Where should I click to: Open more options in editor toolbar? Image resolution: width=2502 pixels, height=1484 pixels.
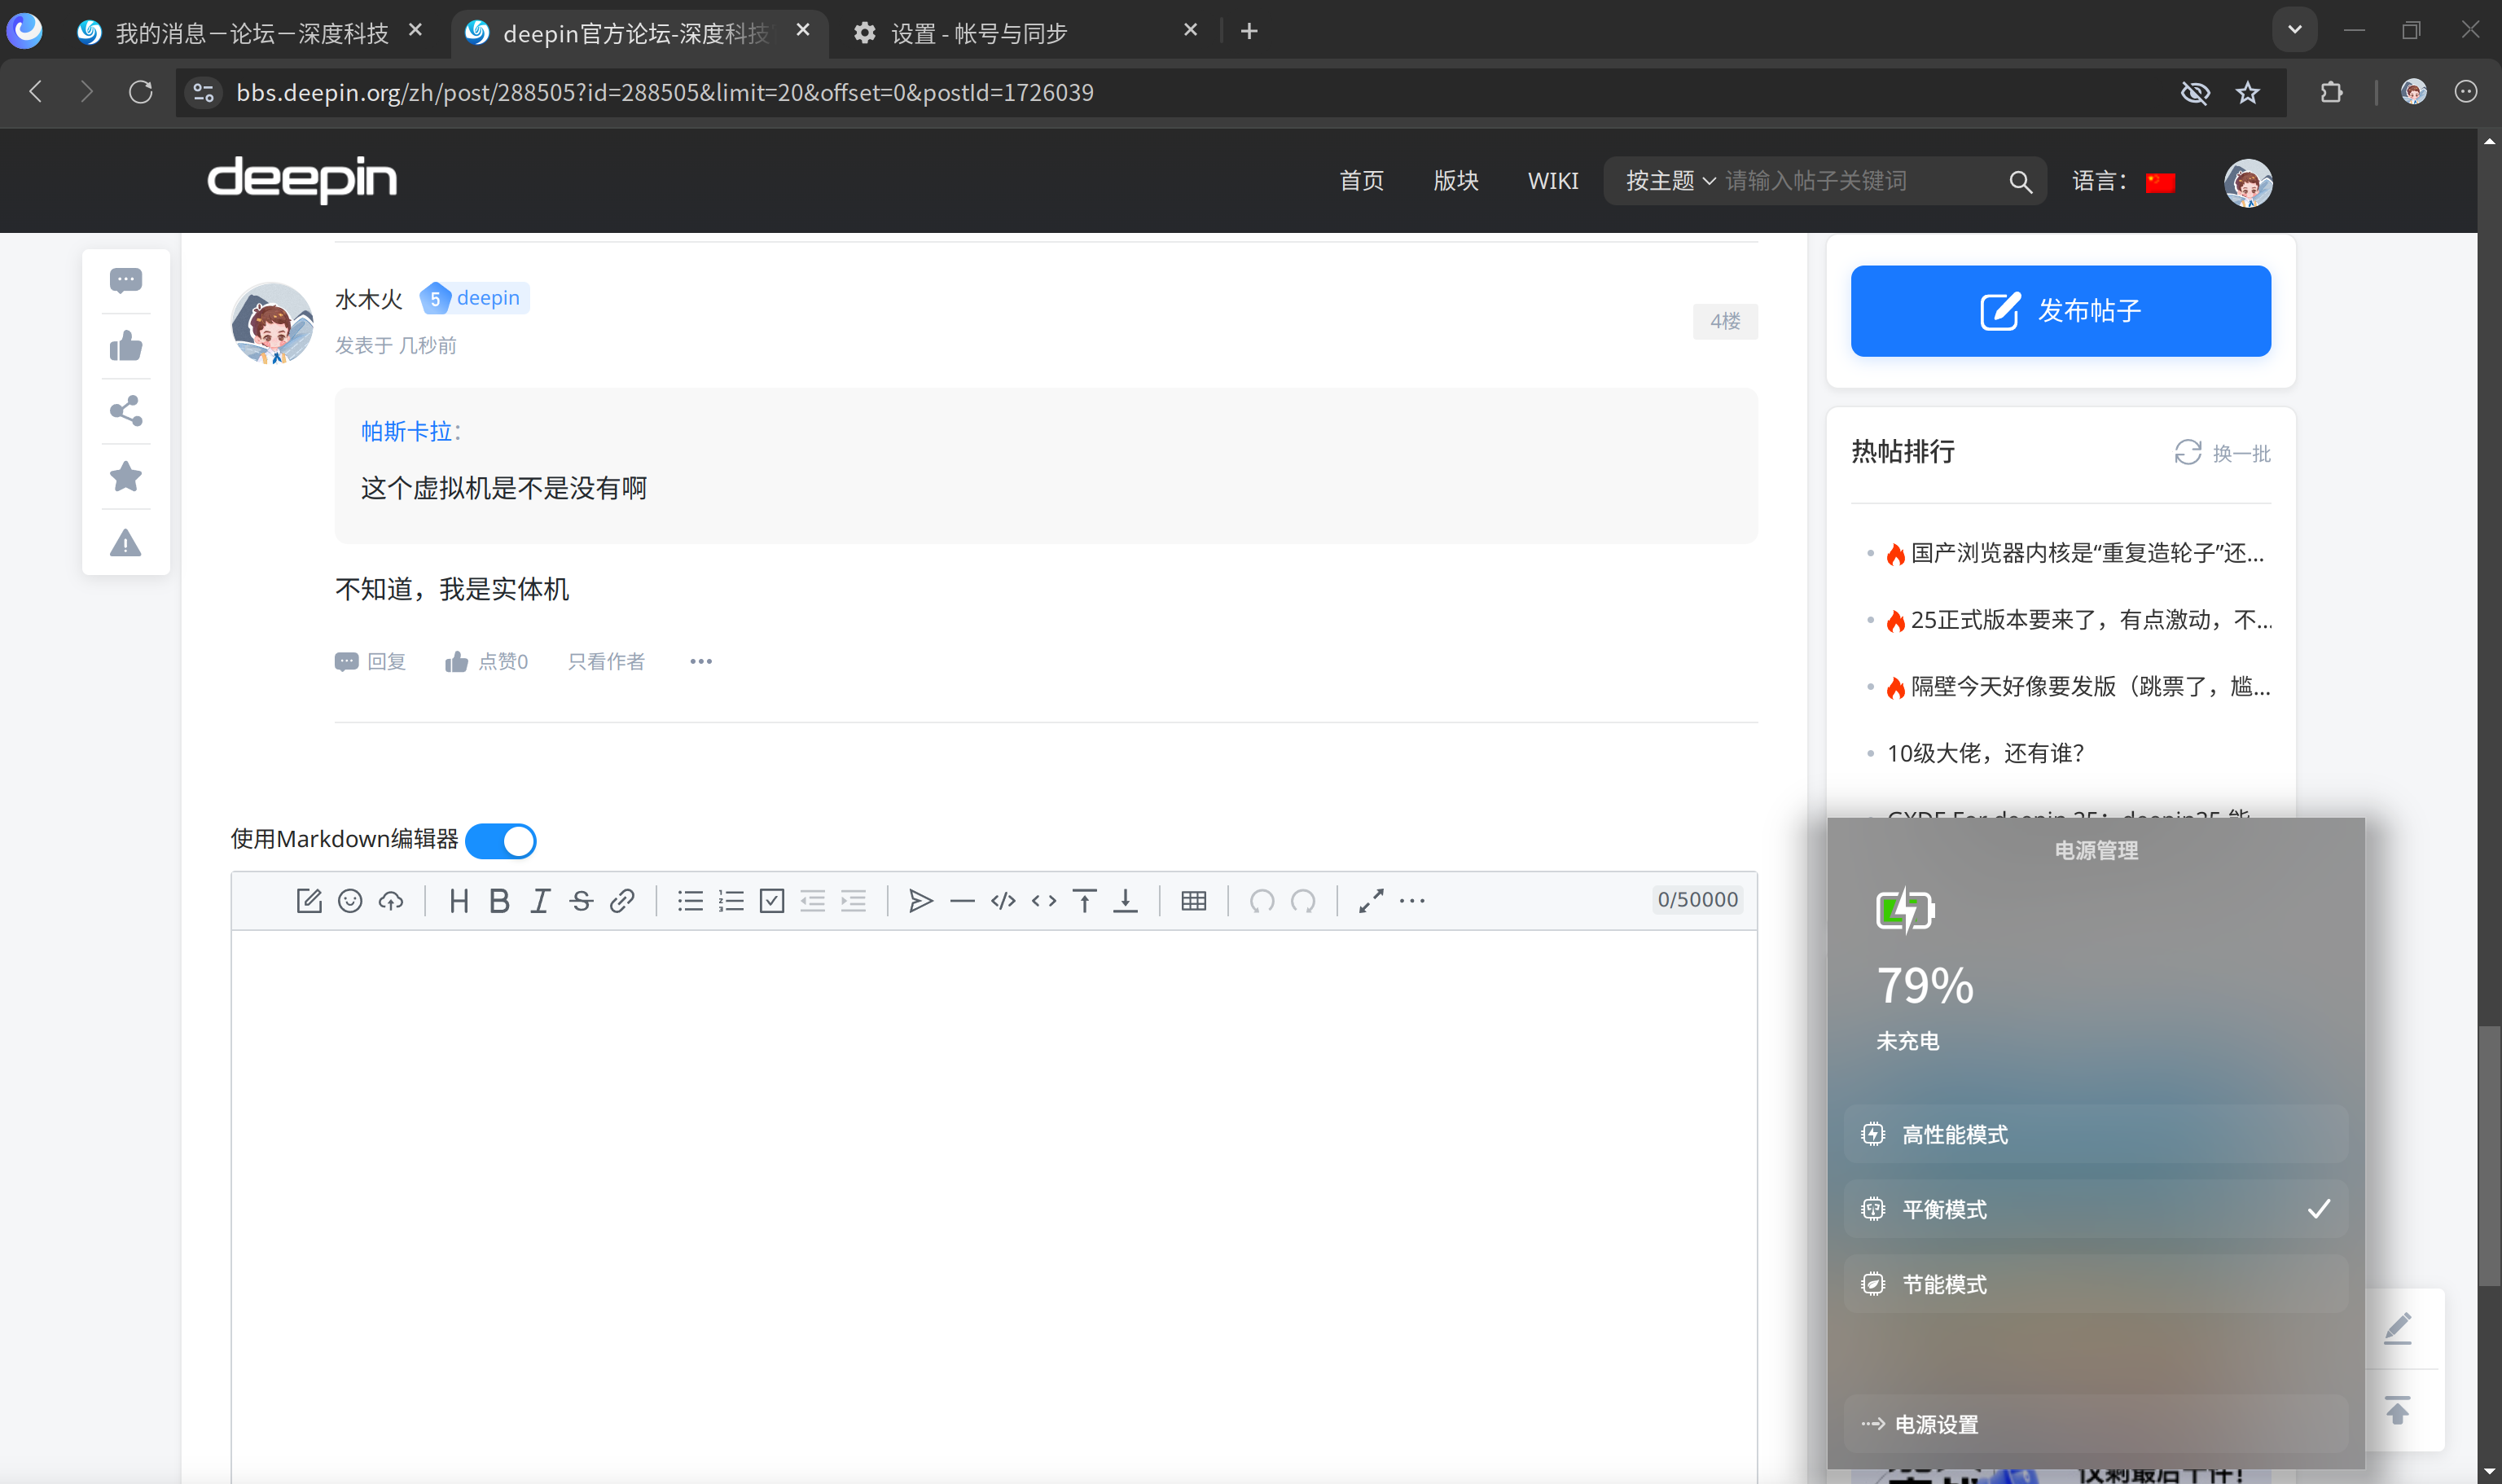click(1412, 901)
